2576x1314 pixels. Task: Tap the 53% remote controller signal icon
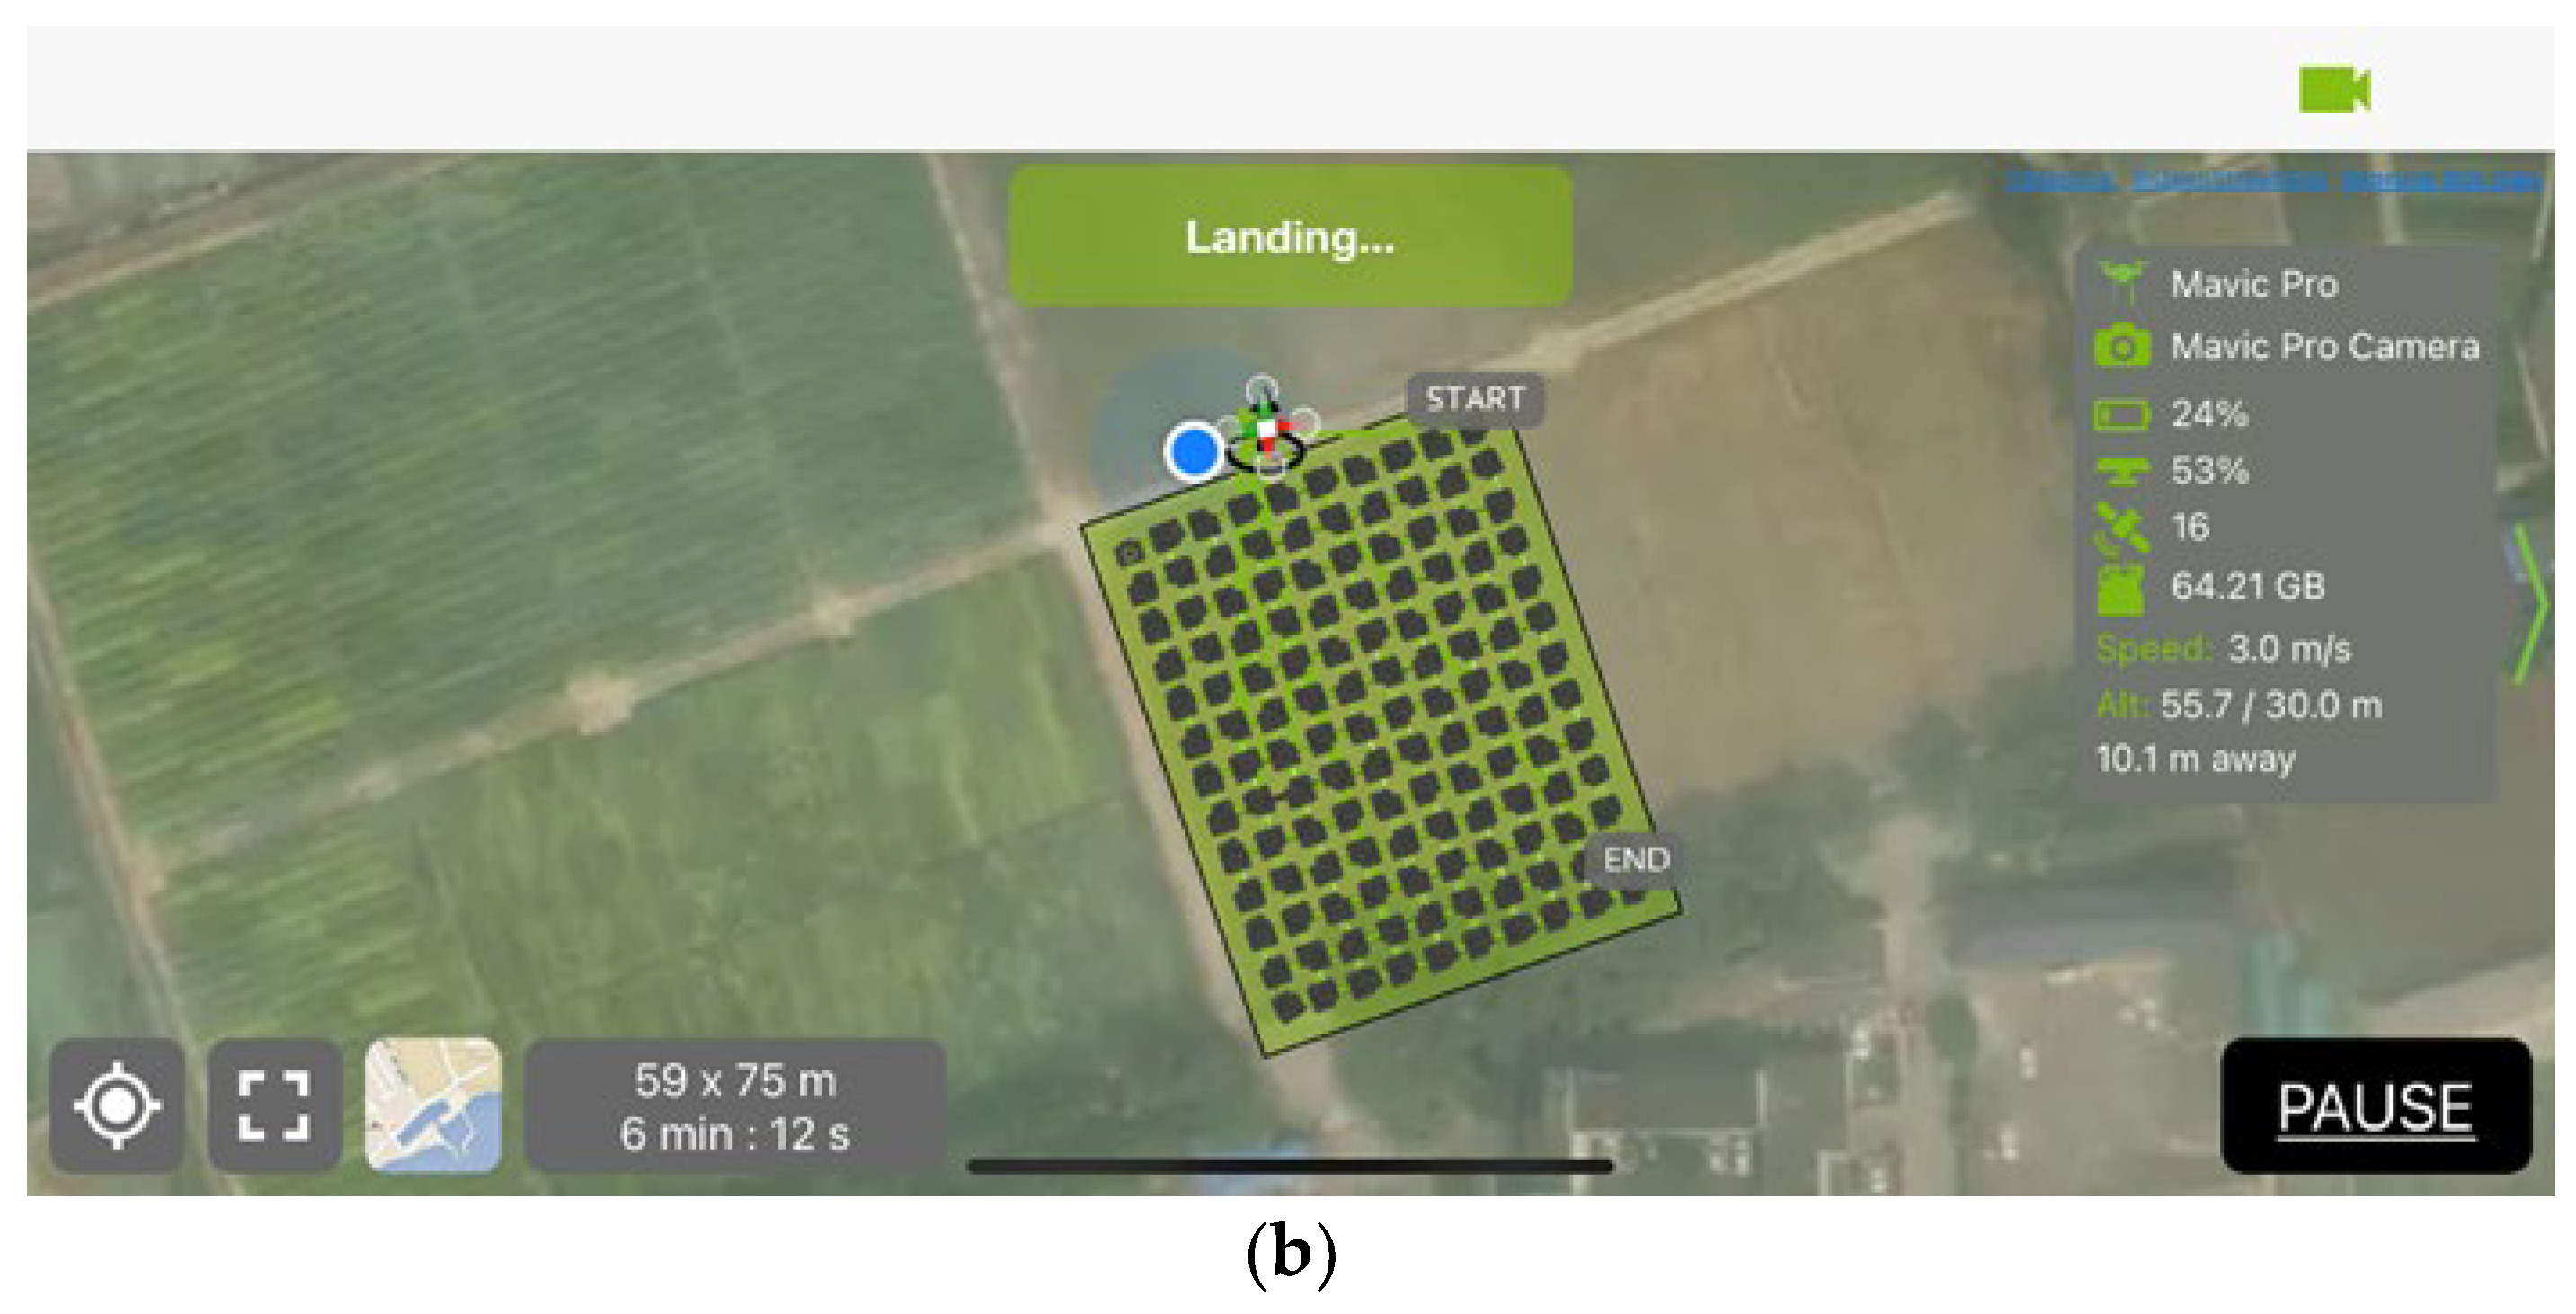(2121, 470)
